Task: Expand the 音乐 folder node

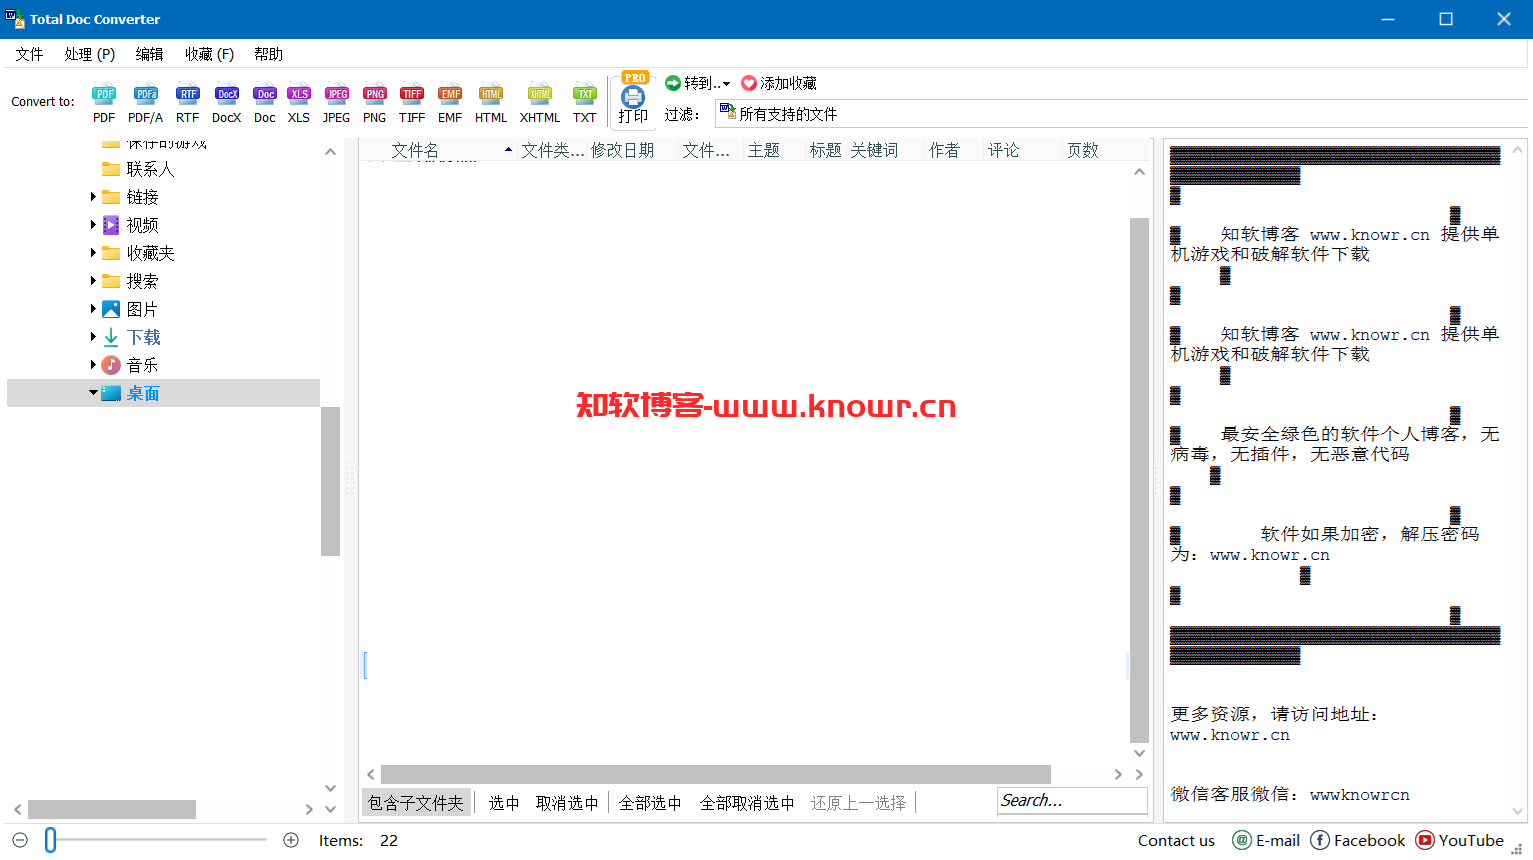Action: coord(94,365)
